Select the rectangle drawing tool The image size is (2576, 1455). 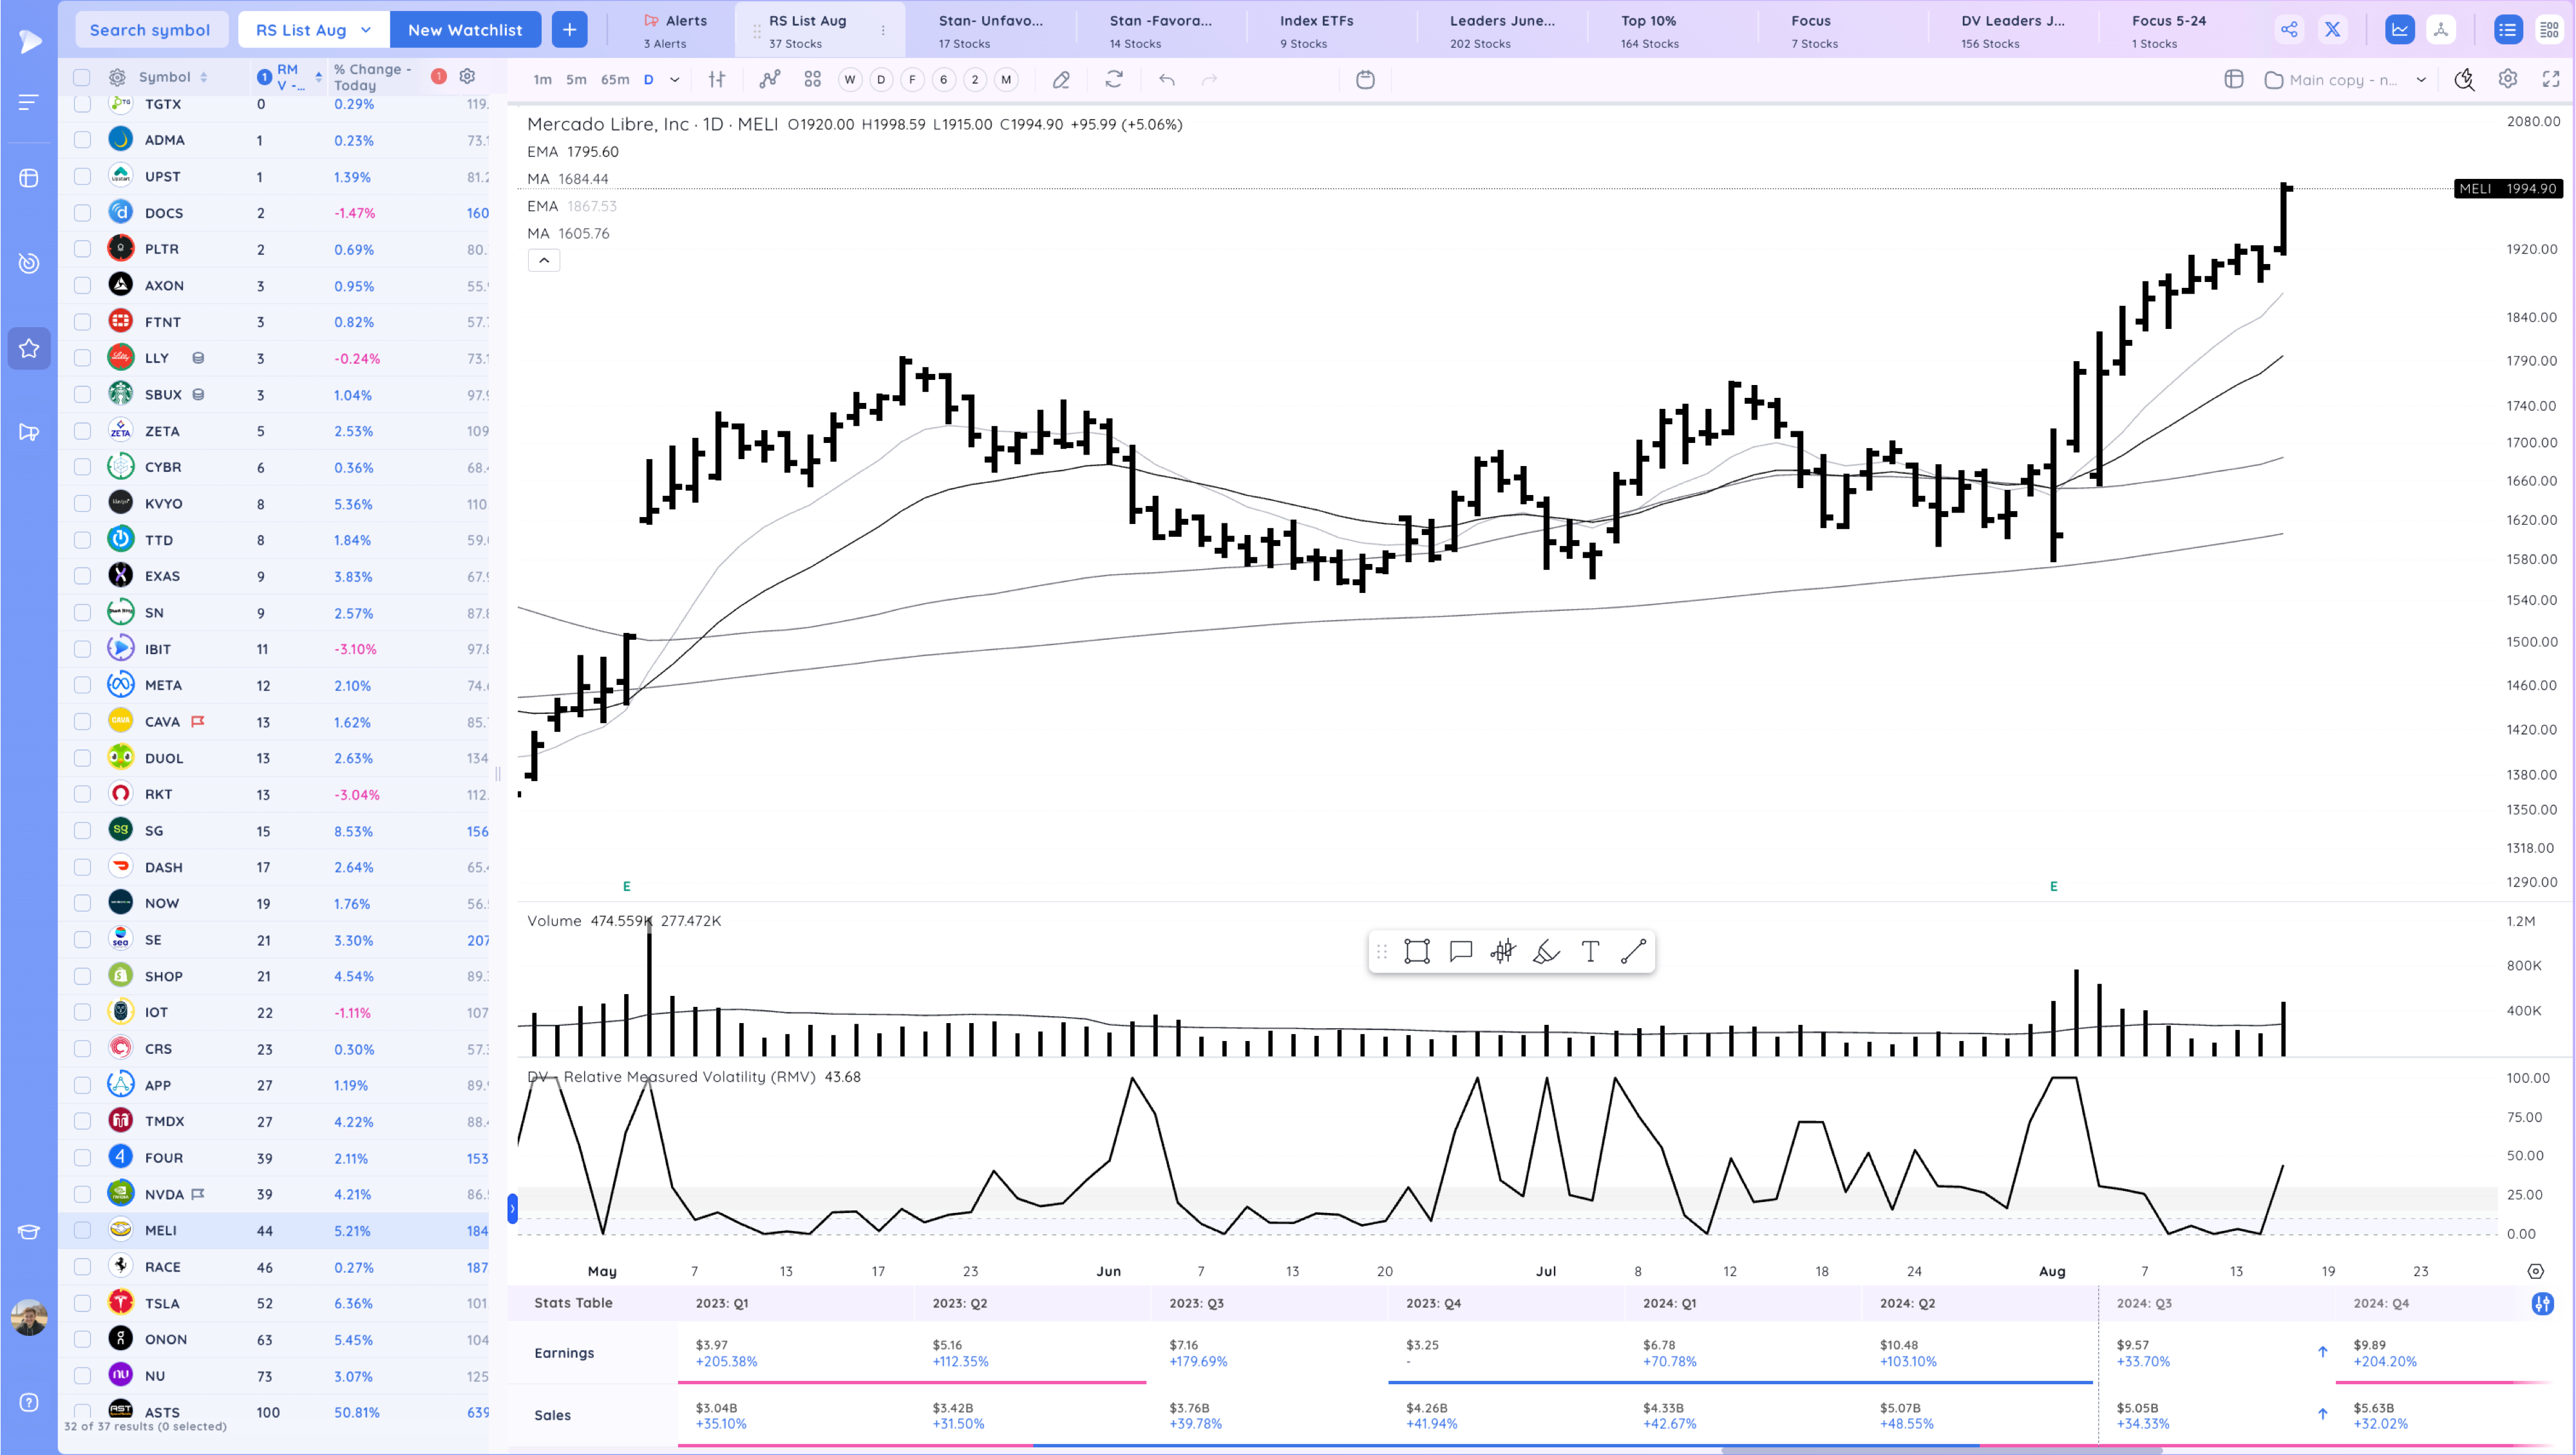click(x=1416, y=951)
